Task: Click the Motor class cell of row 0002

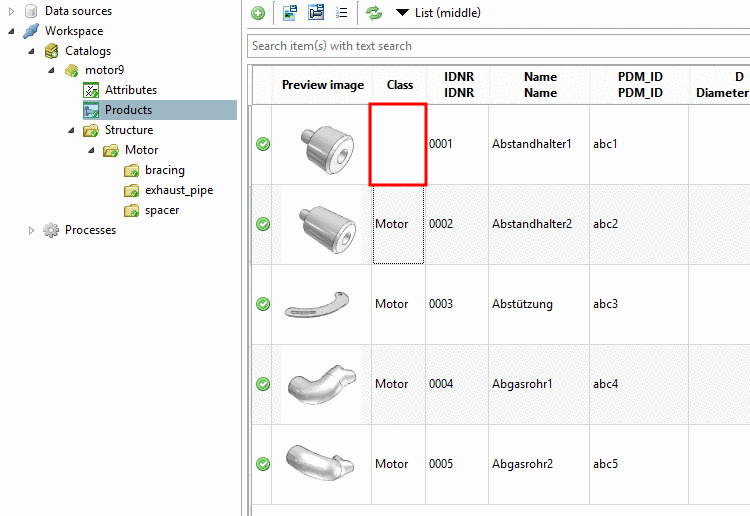Action: 398,224
